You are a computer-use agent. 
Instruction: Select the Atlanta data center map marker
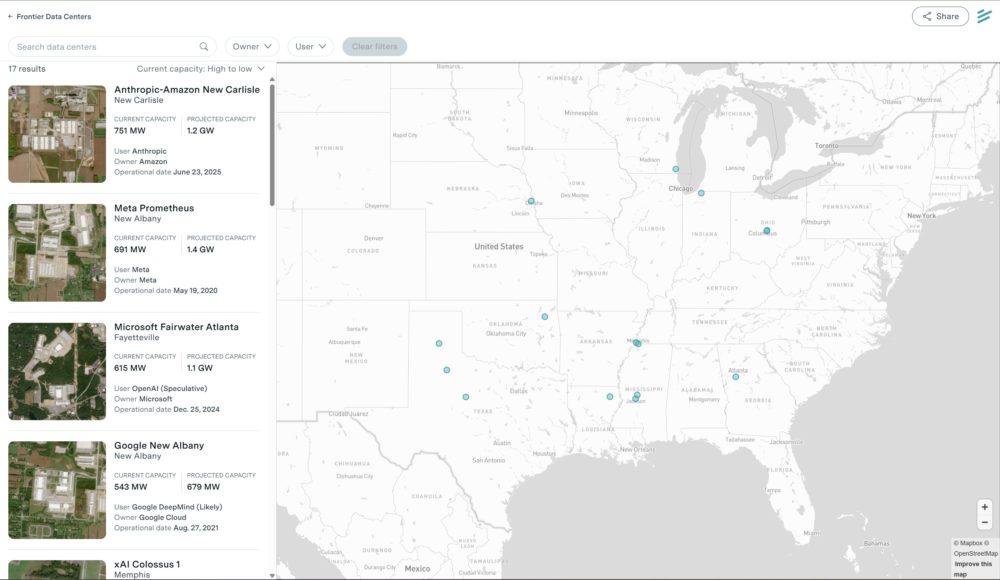[x=735, y=377]
